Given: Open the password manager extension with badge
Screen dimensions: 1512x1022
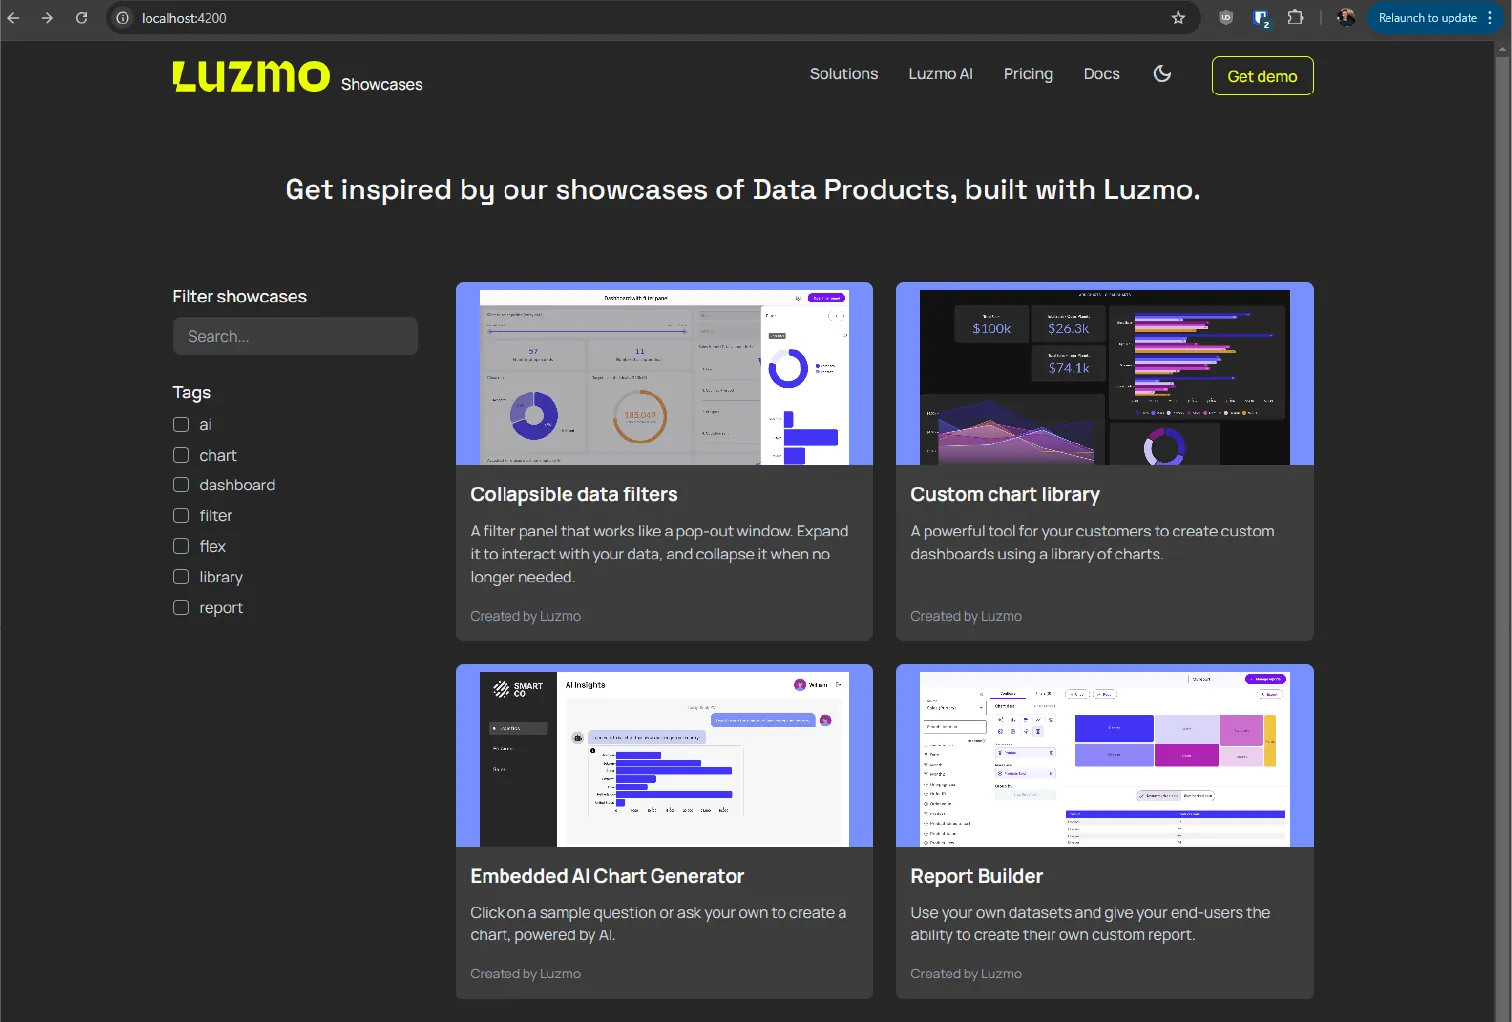Looking at the screenshot, I should (x=1261, y=18).
